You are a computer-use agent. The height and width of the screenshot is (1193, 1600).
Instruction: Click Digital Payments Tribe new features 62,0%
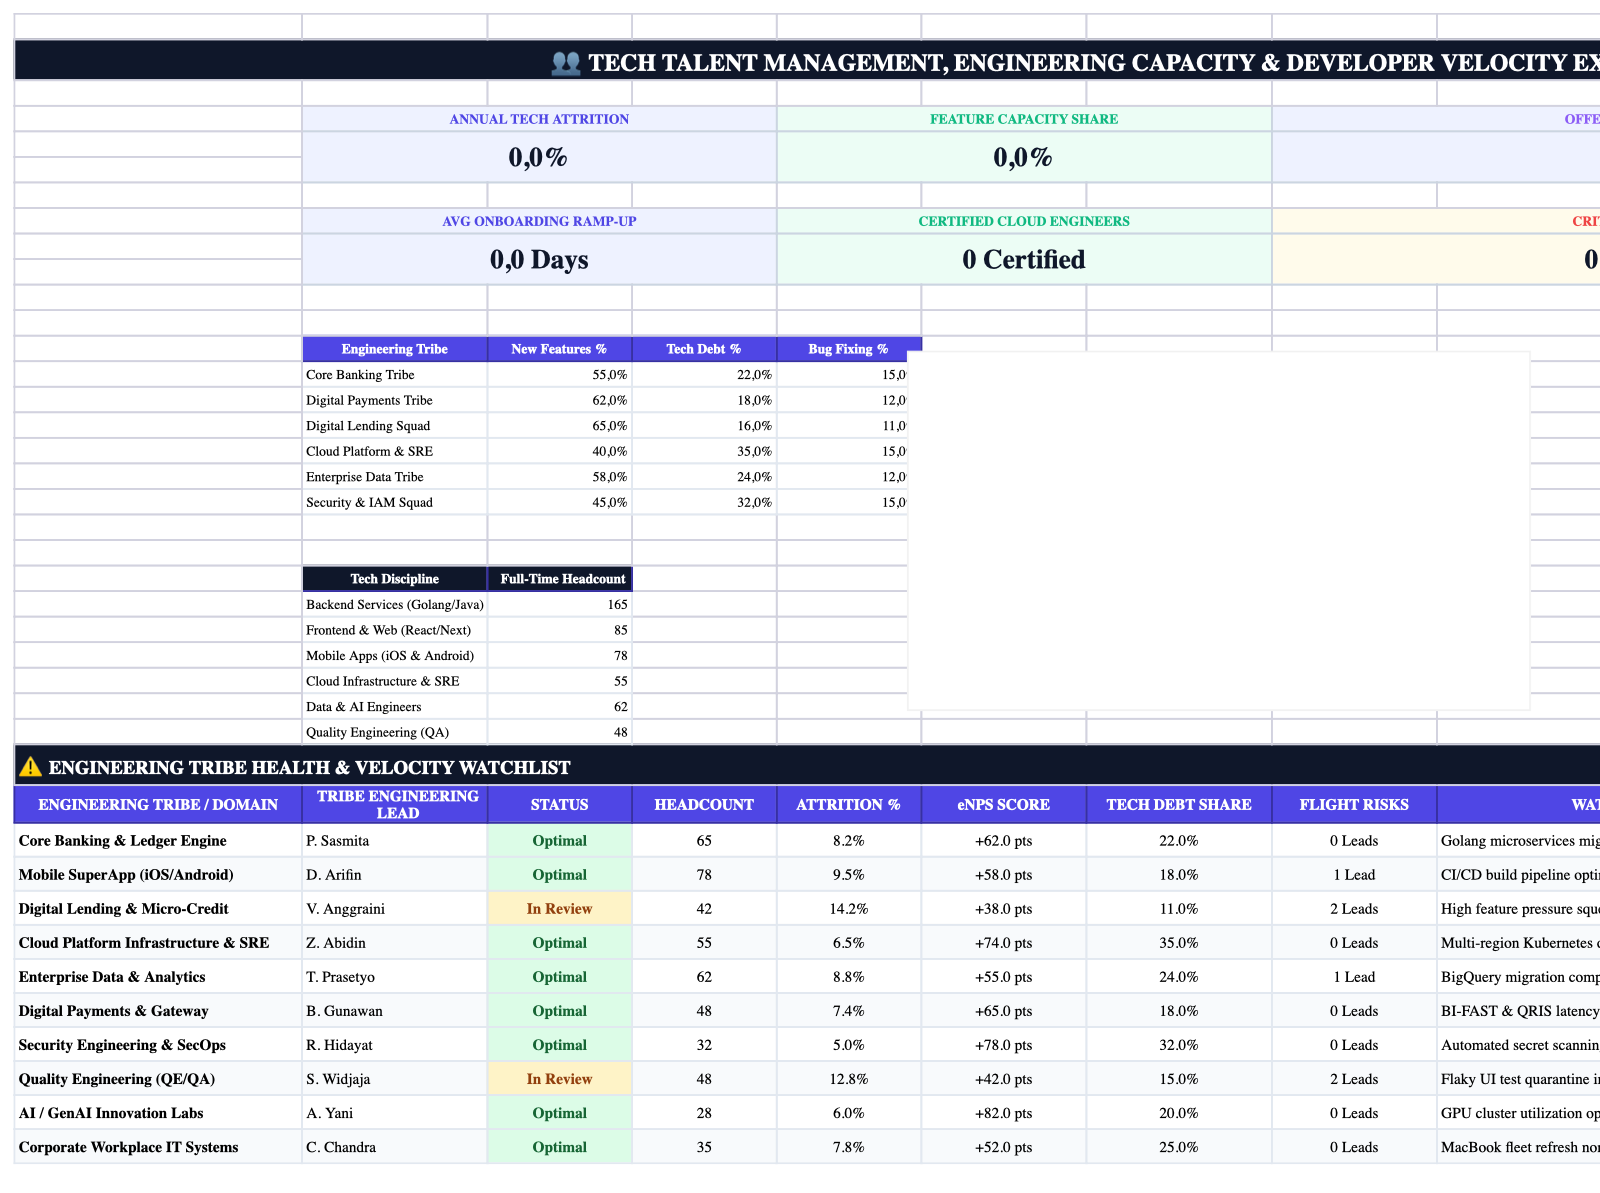point(559,400)
